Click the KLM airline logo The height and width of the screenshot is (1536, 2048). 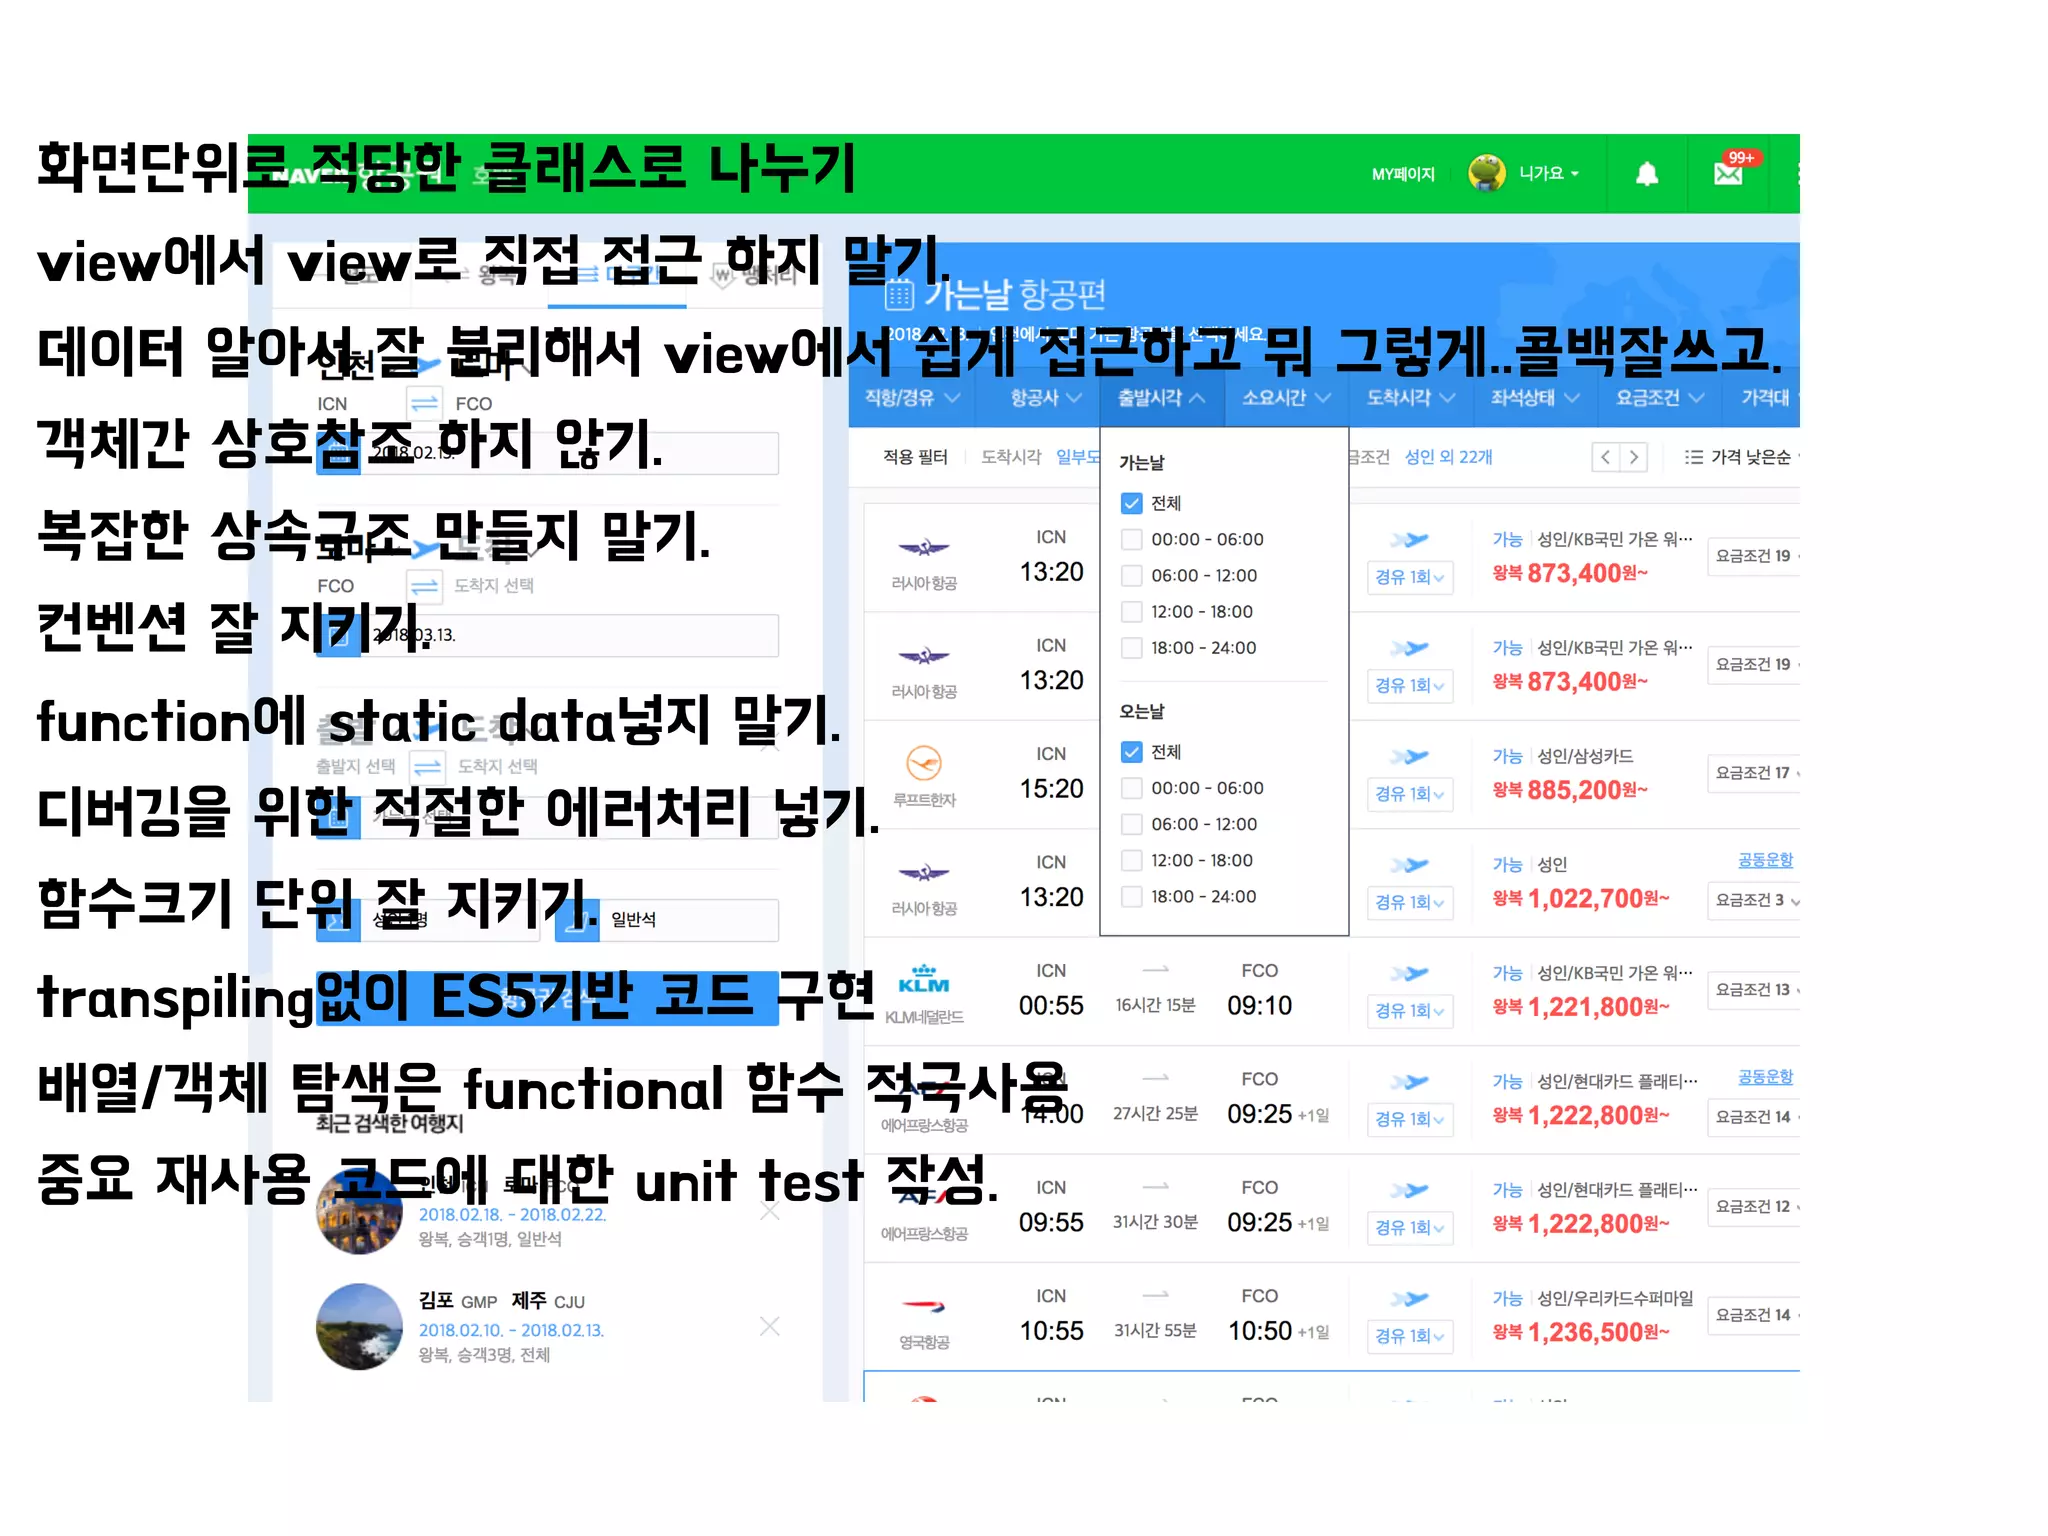(x=923, y=981)
